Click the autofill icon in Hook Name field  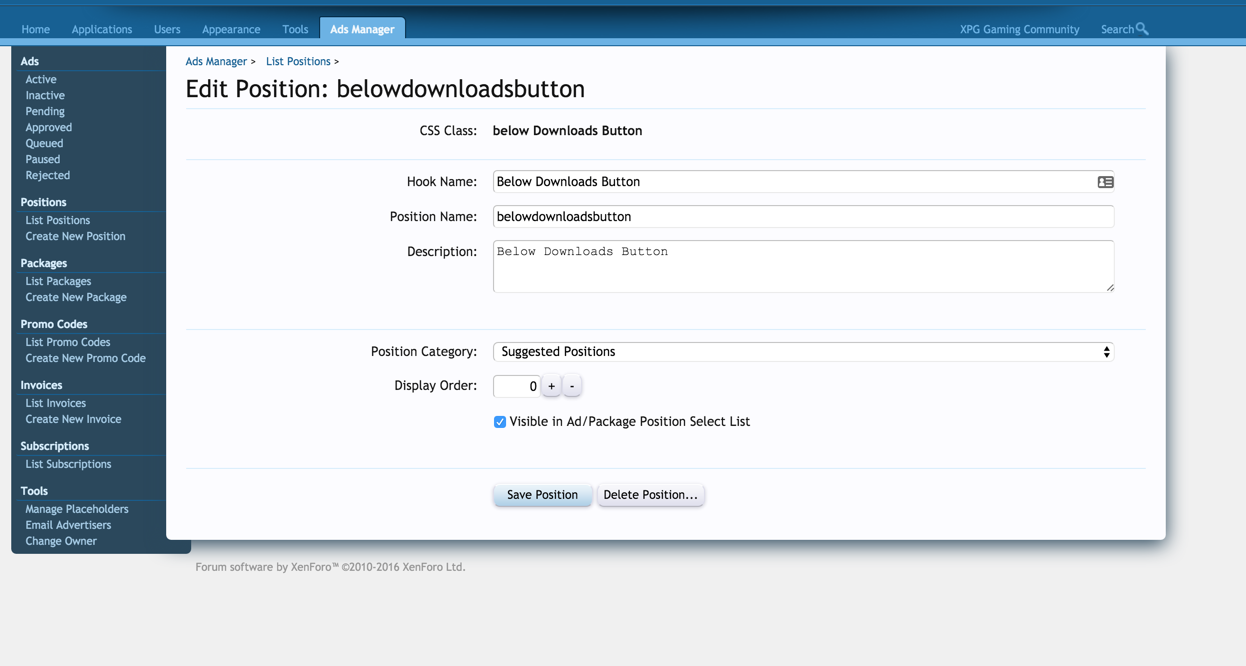point(1105,182)
